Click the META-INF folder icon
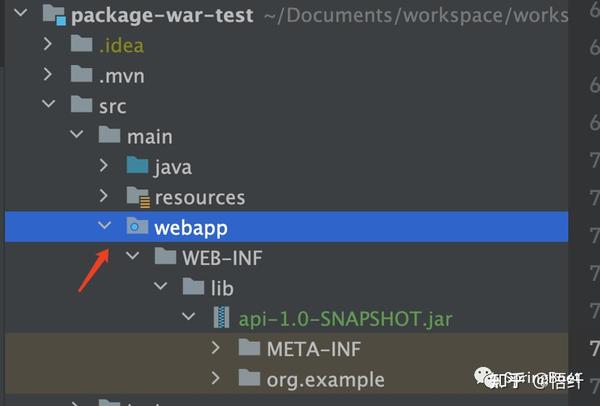This screenshot has height=406, width=600. tap(250, 349)
